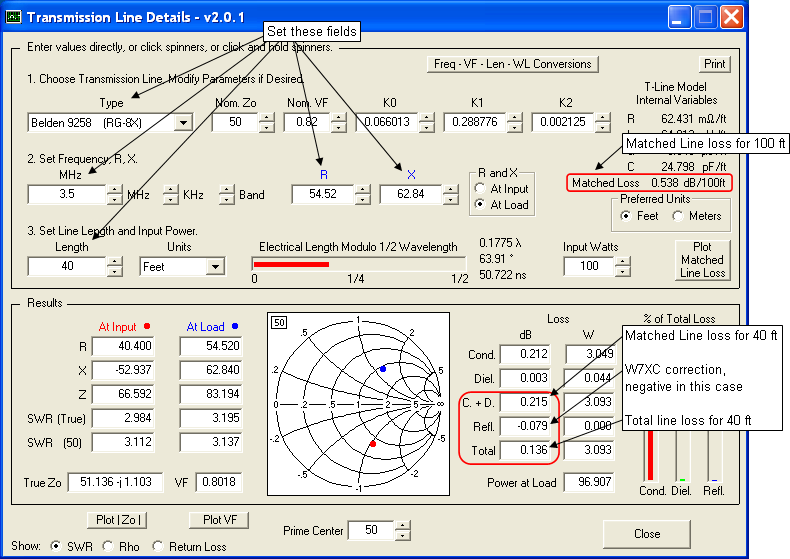
Task: Decrease the line Length spinner
Action: (115, 272)
